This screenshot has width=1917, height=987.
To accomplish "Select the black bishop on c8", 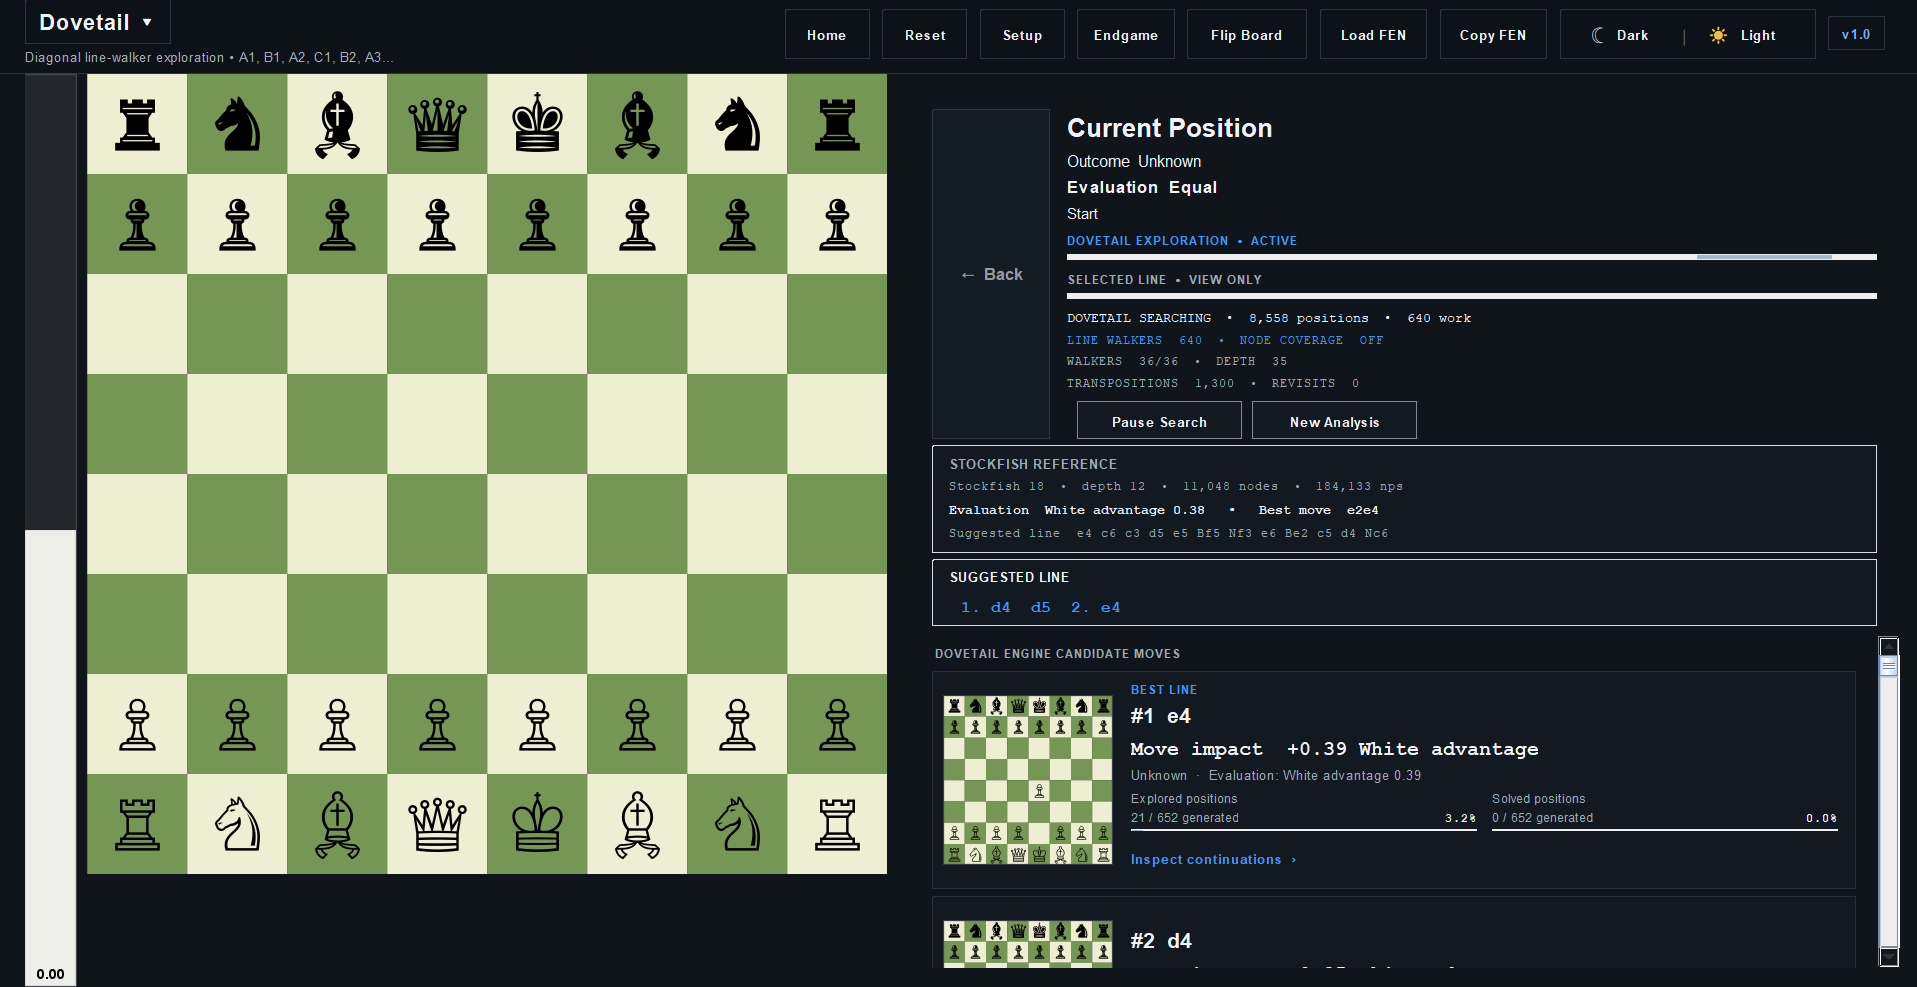I will tap(337, 124).
